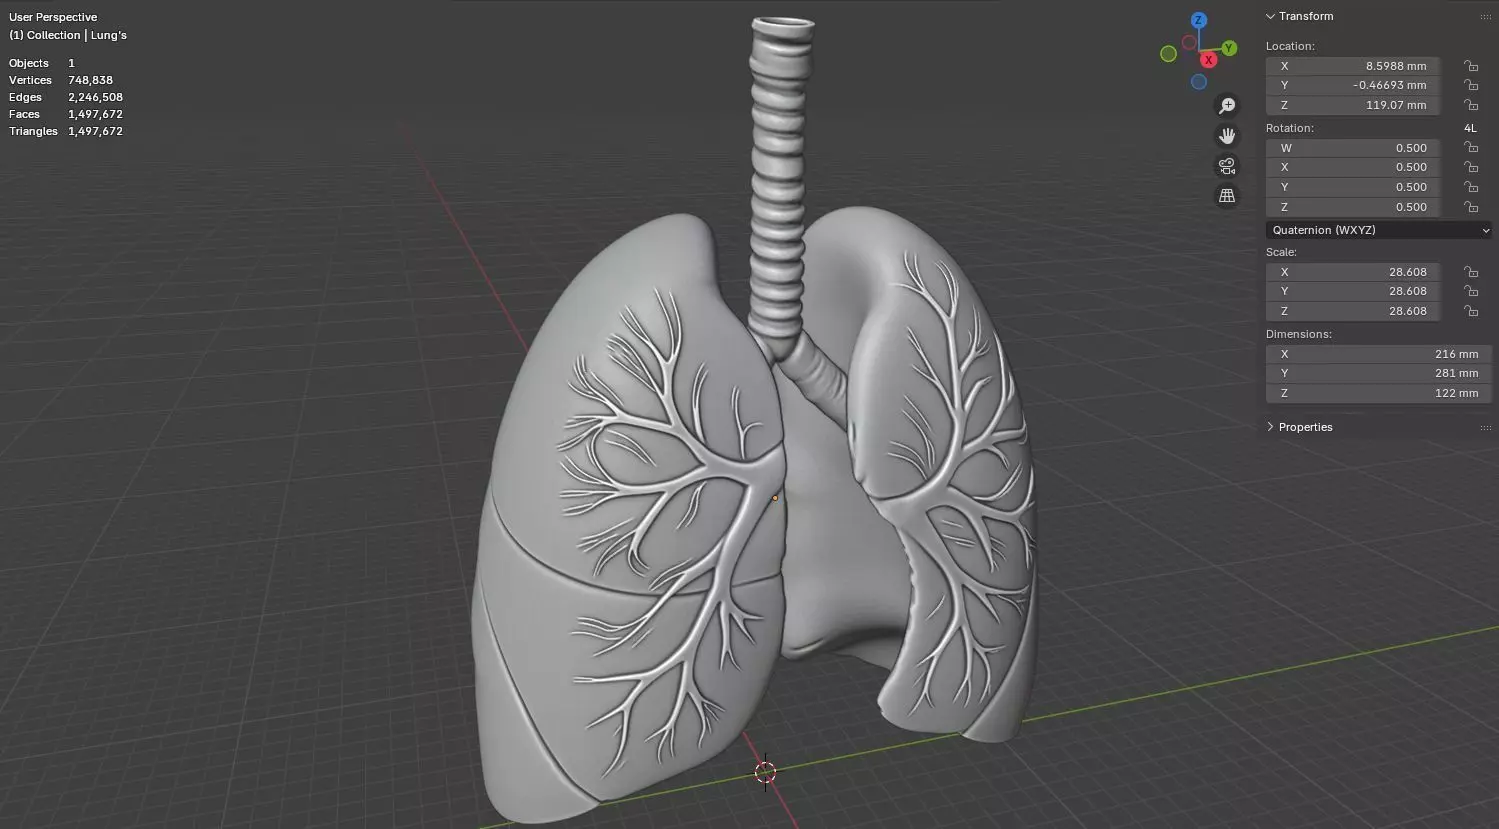The image size is (1499, 829).
Task: Click the red X axis gizmo ball
Action: click(1208, 60)
